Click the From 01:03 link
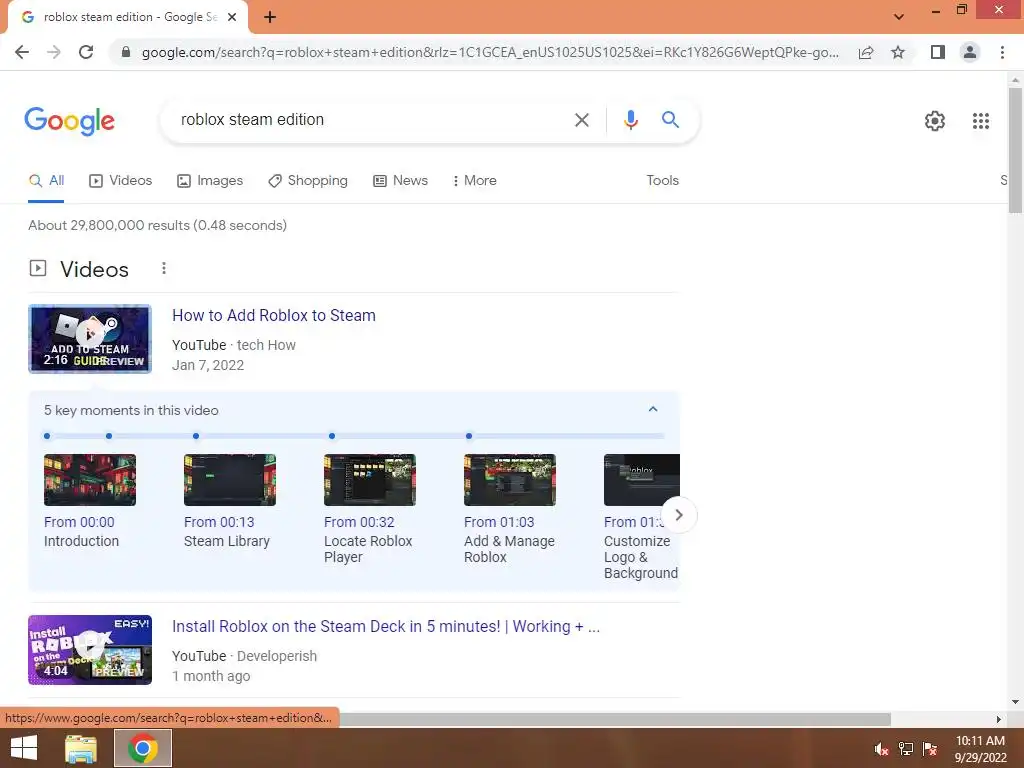The image size is (1024, 768). 499,522
